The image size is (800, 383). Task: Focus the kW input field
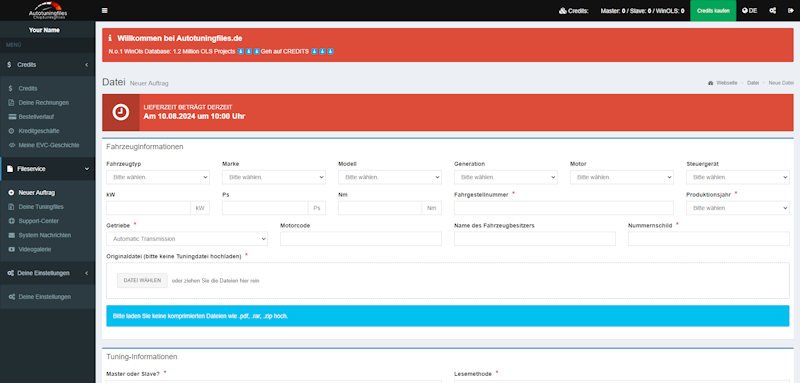(x=148, y=208)
